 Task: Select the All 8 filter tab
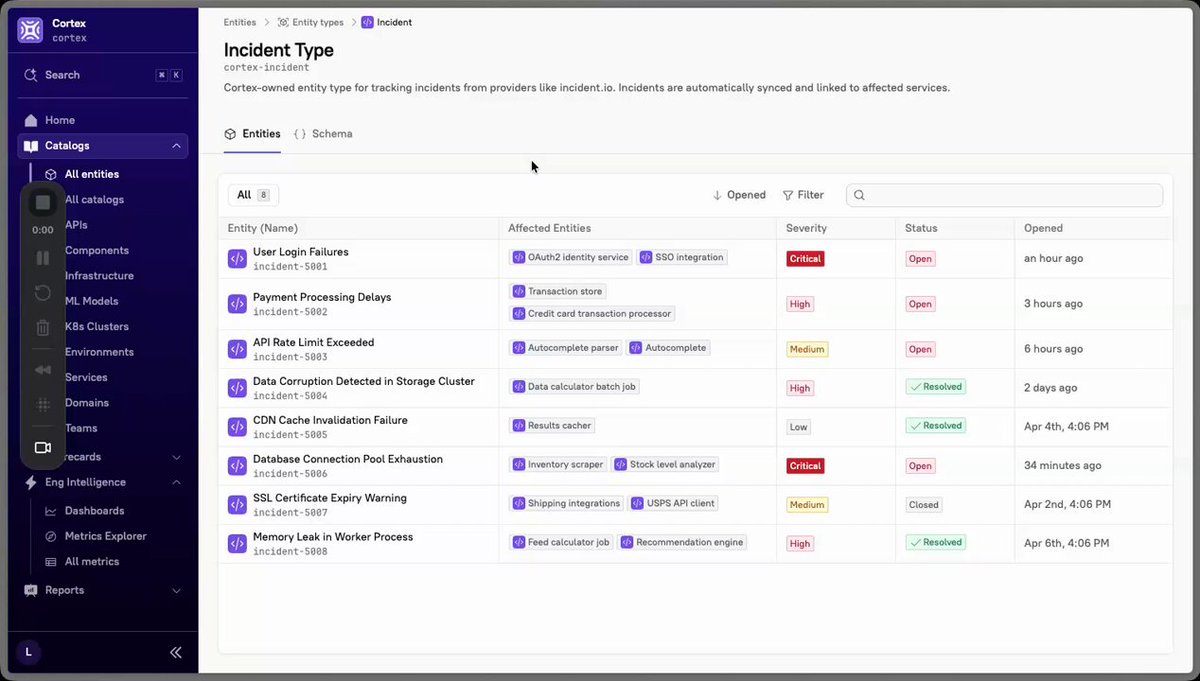(253, 195)
